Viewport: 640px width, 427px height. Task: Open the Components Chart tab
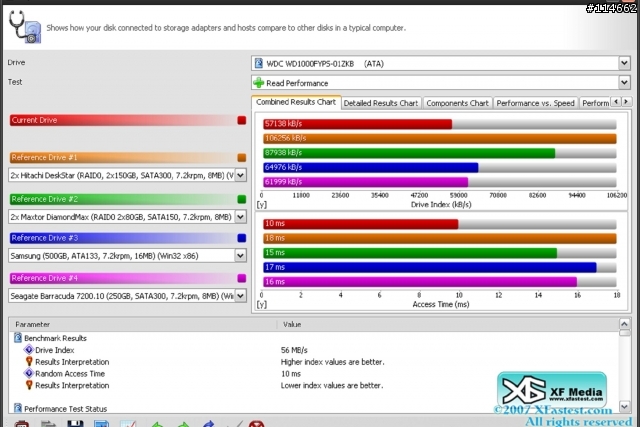click(x=457, y=103)
